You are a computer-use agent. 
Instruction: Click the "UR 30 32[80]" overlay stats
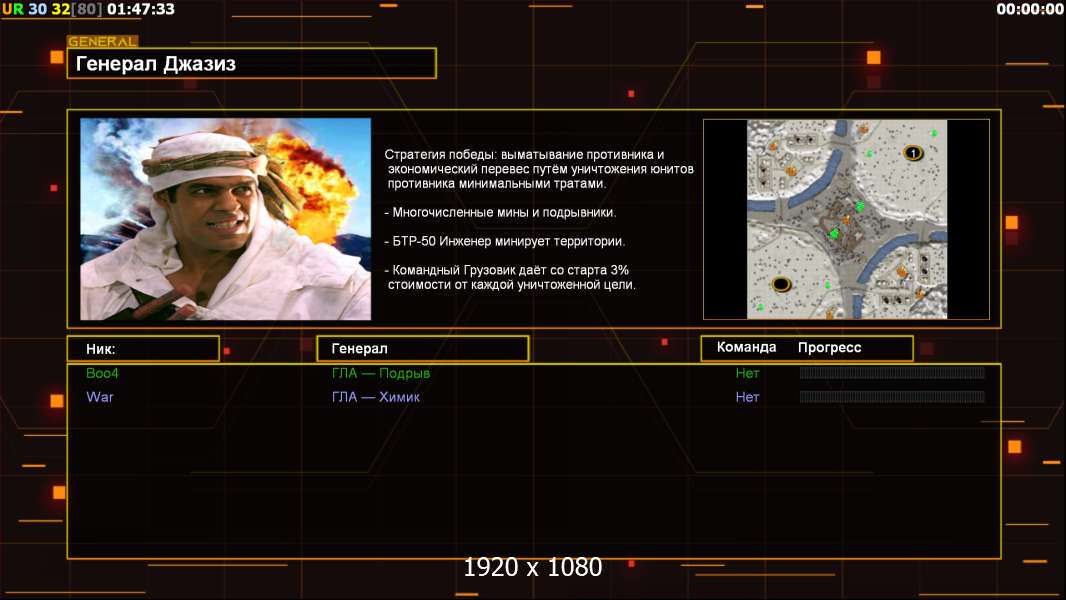[52, 9]
